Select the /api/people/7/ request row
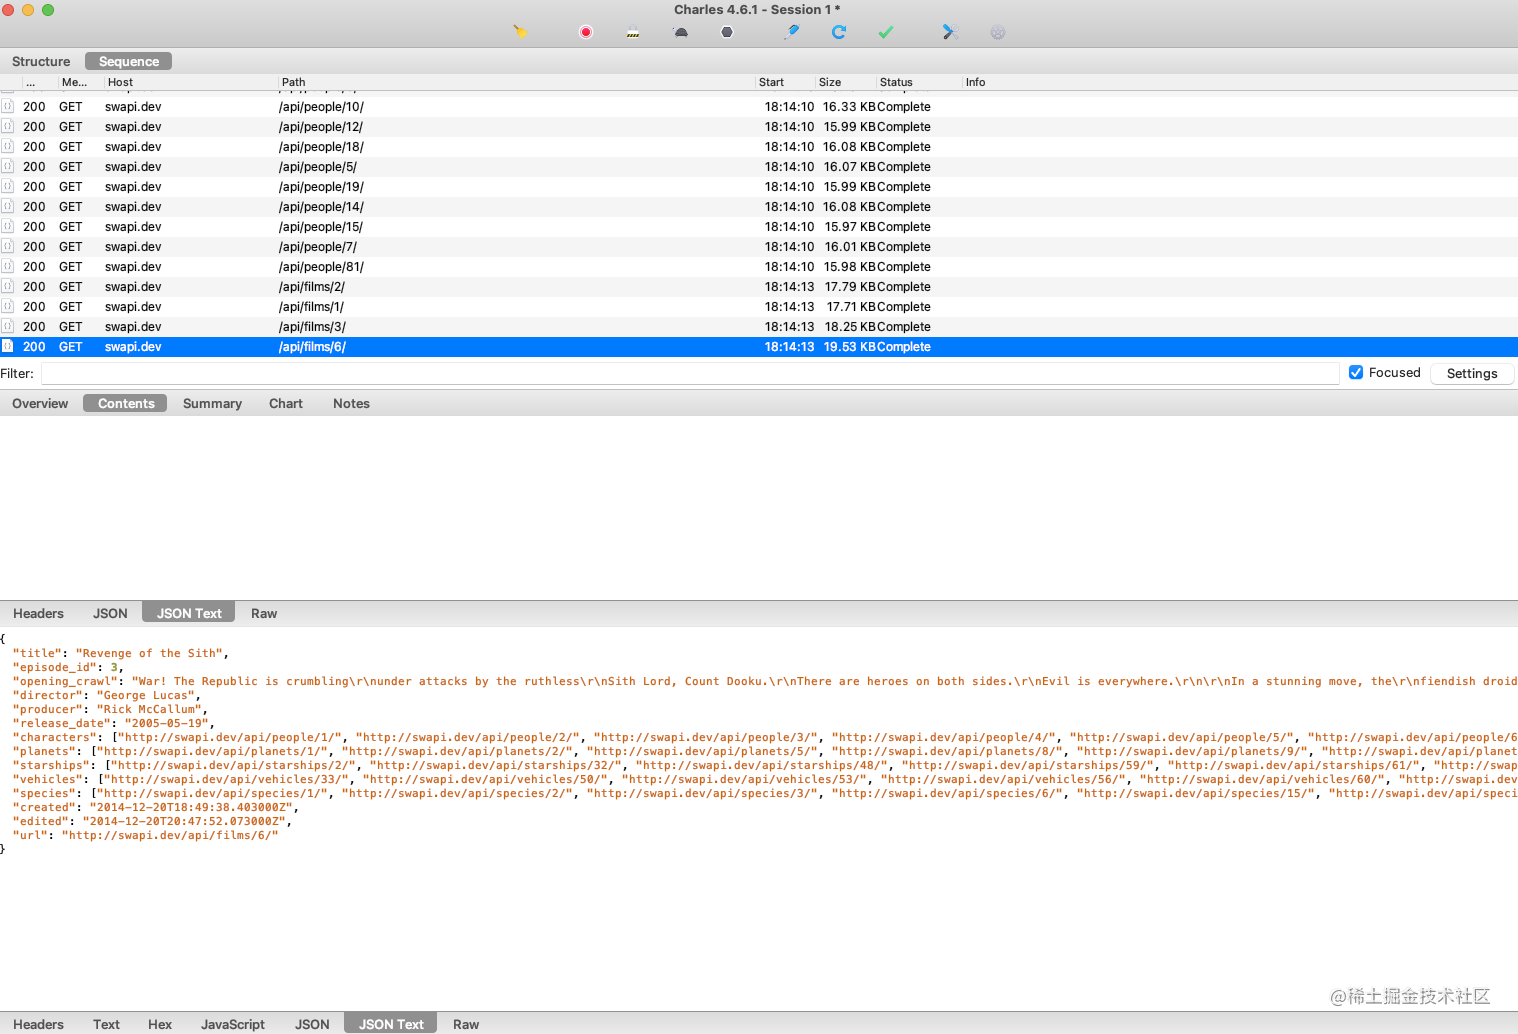 (x=759, y=246)
